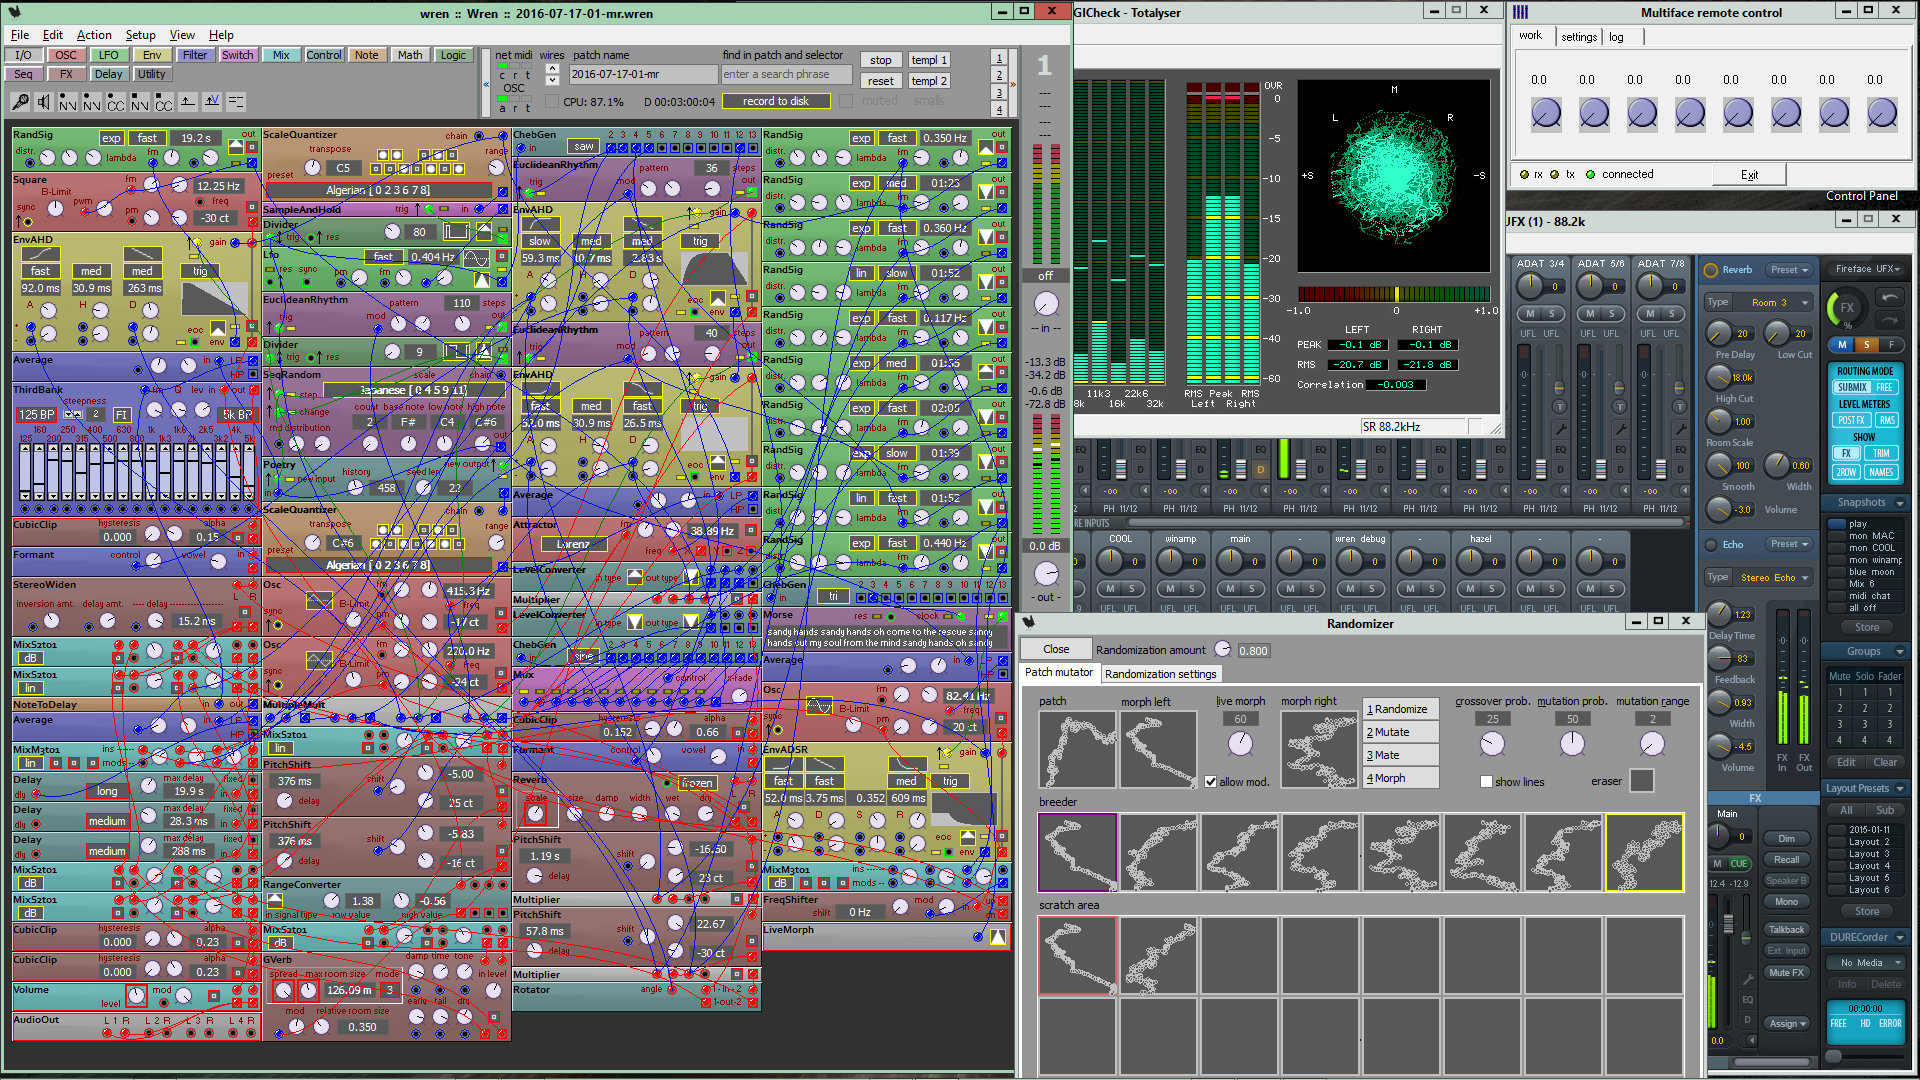Open the Action menu in wren

pos(94,34)
